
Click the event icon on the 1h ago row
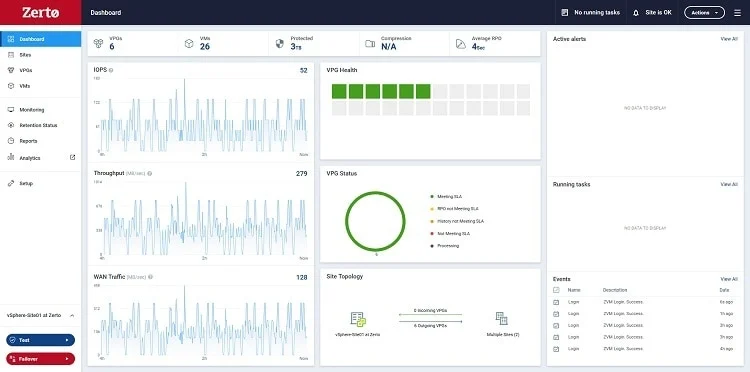pyautogui.click(x=556, y=314)
